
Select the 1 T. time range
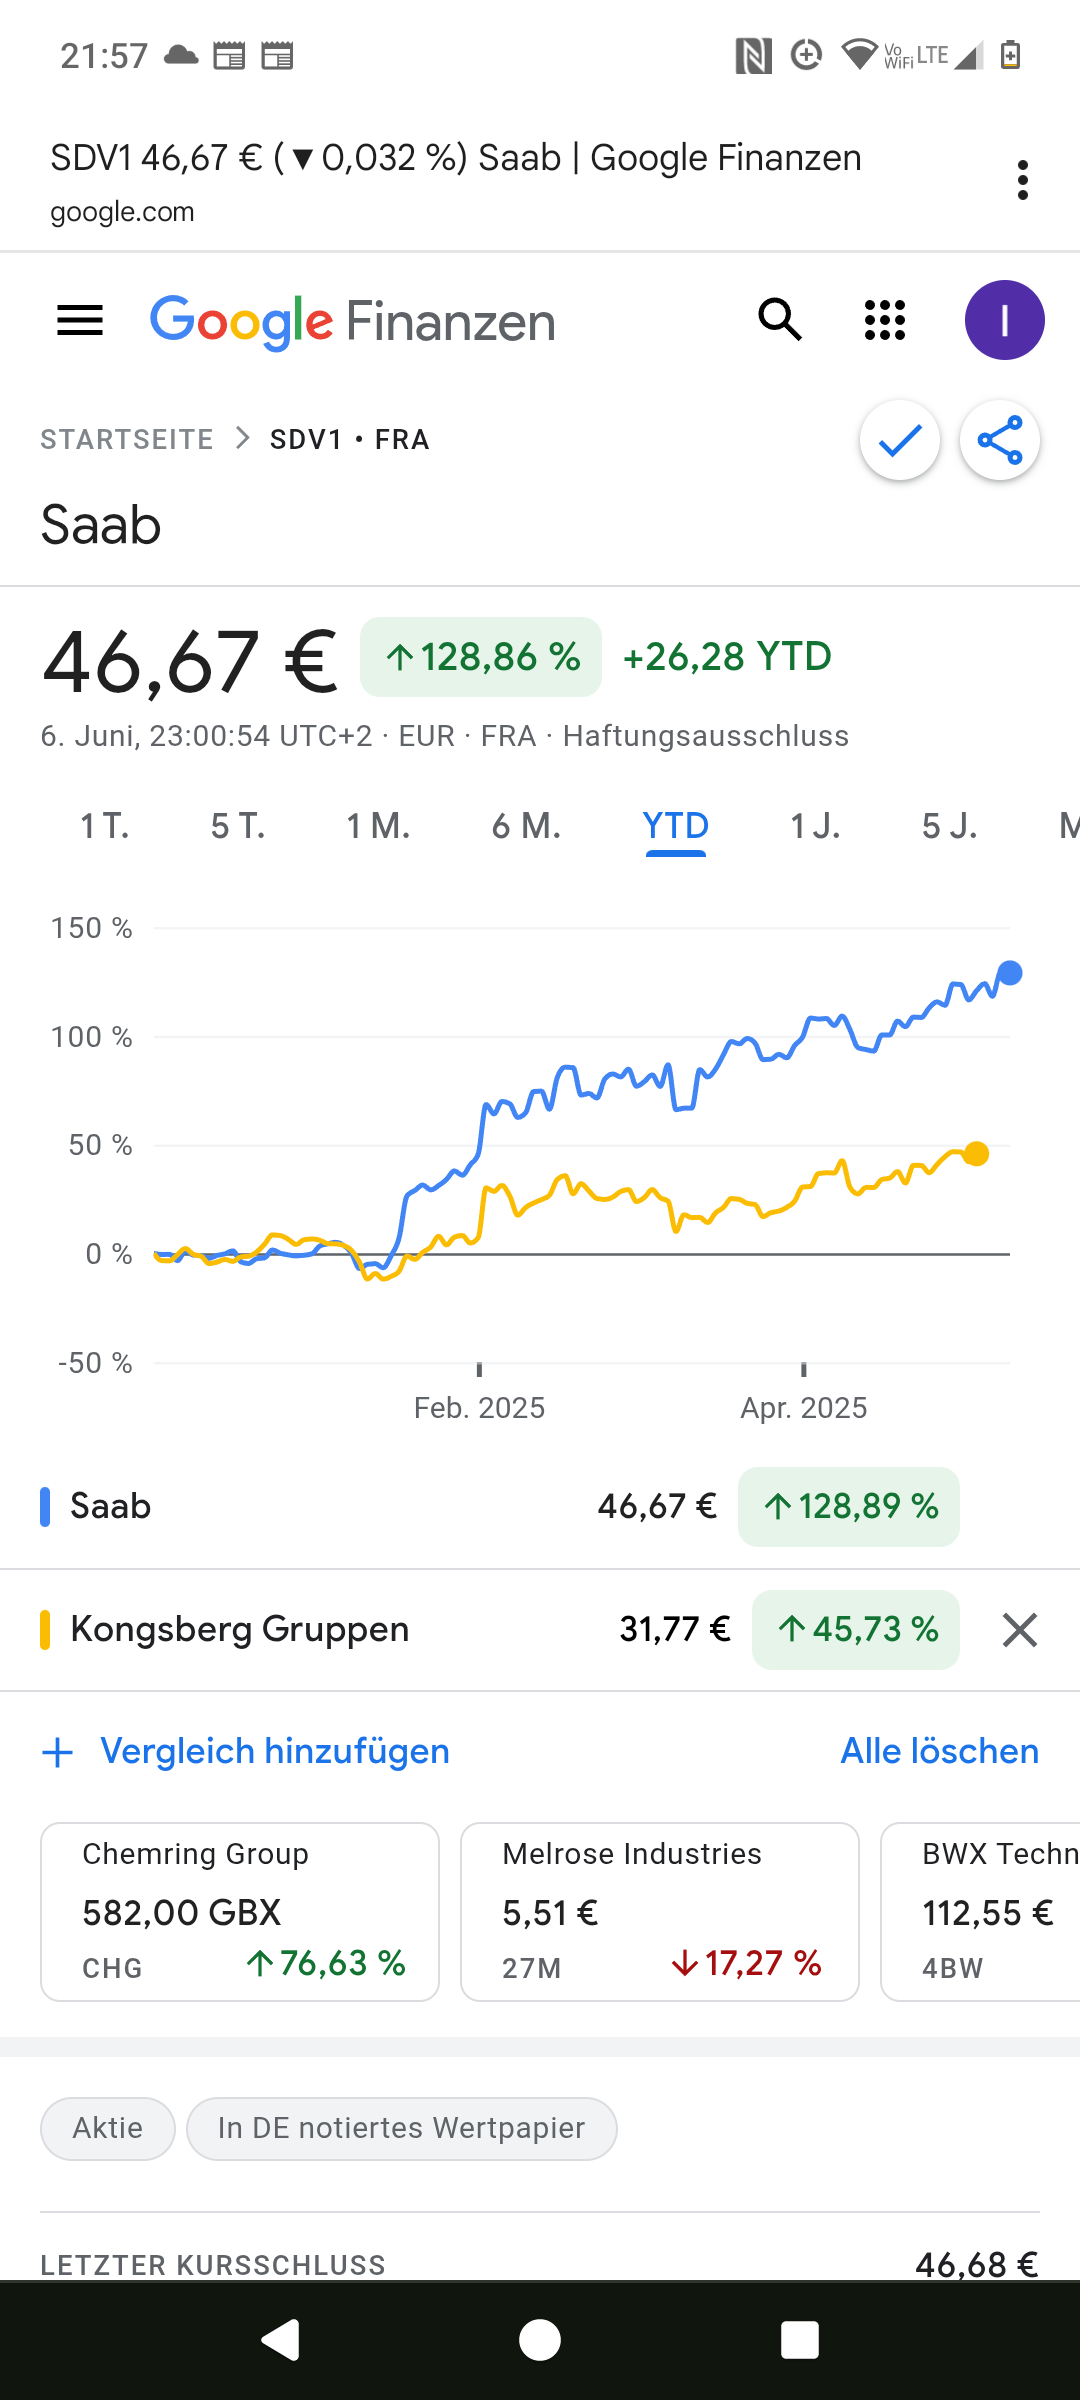(105, 826)
